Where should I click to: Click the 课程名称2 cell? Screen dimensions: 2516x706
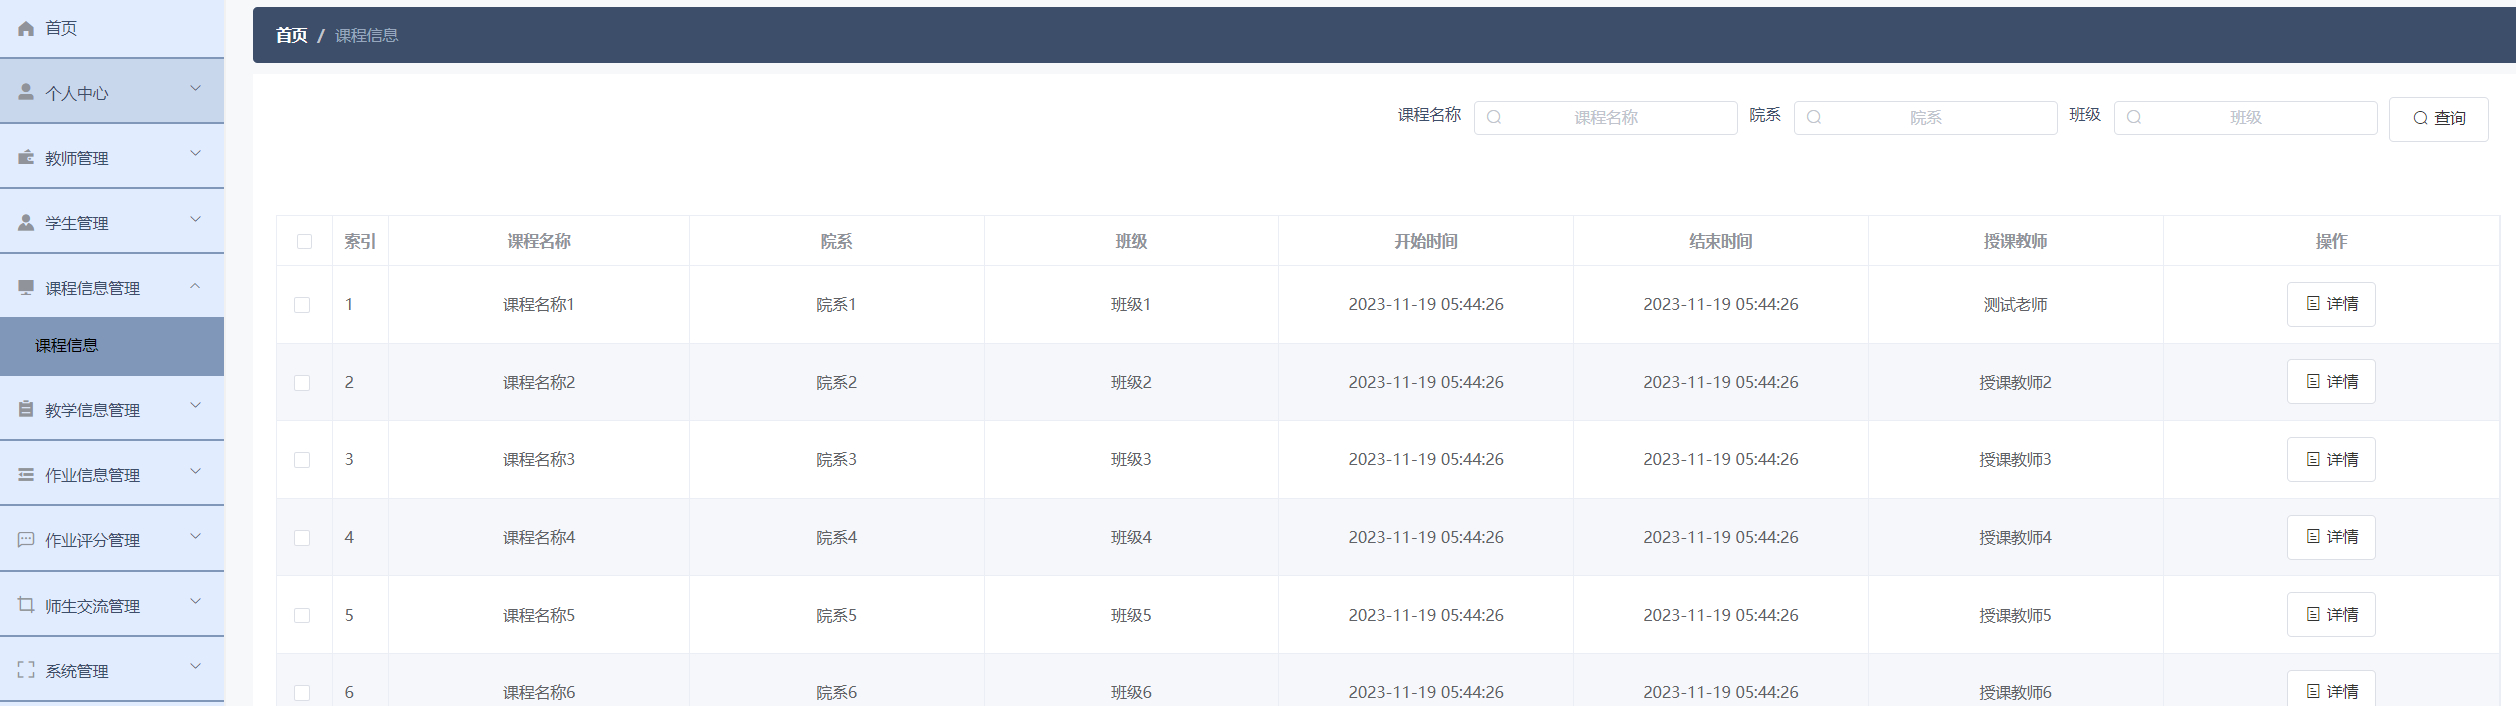tap(539, 383)
